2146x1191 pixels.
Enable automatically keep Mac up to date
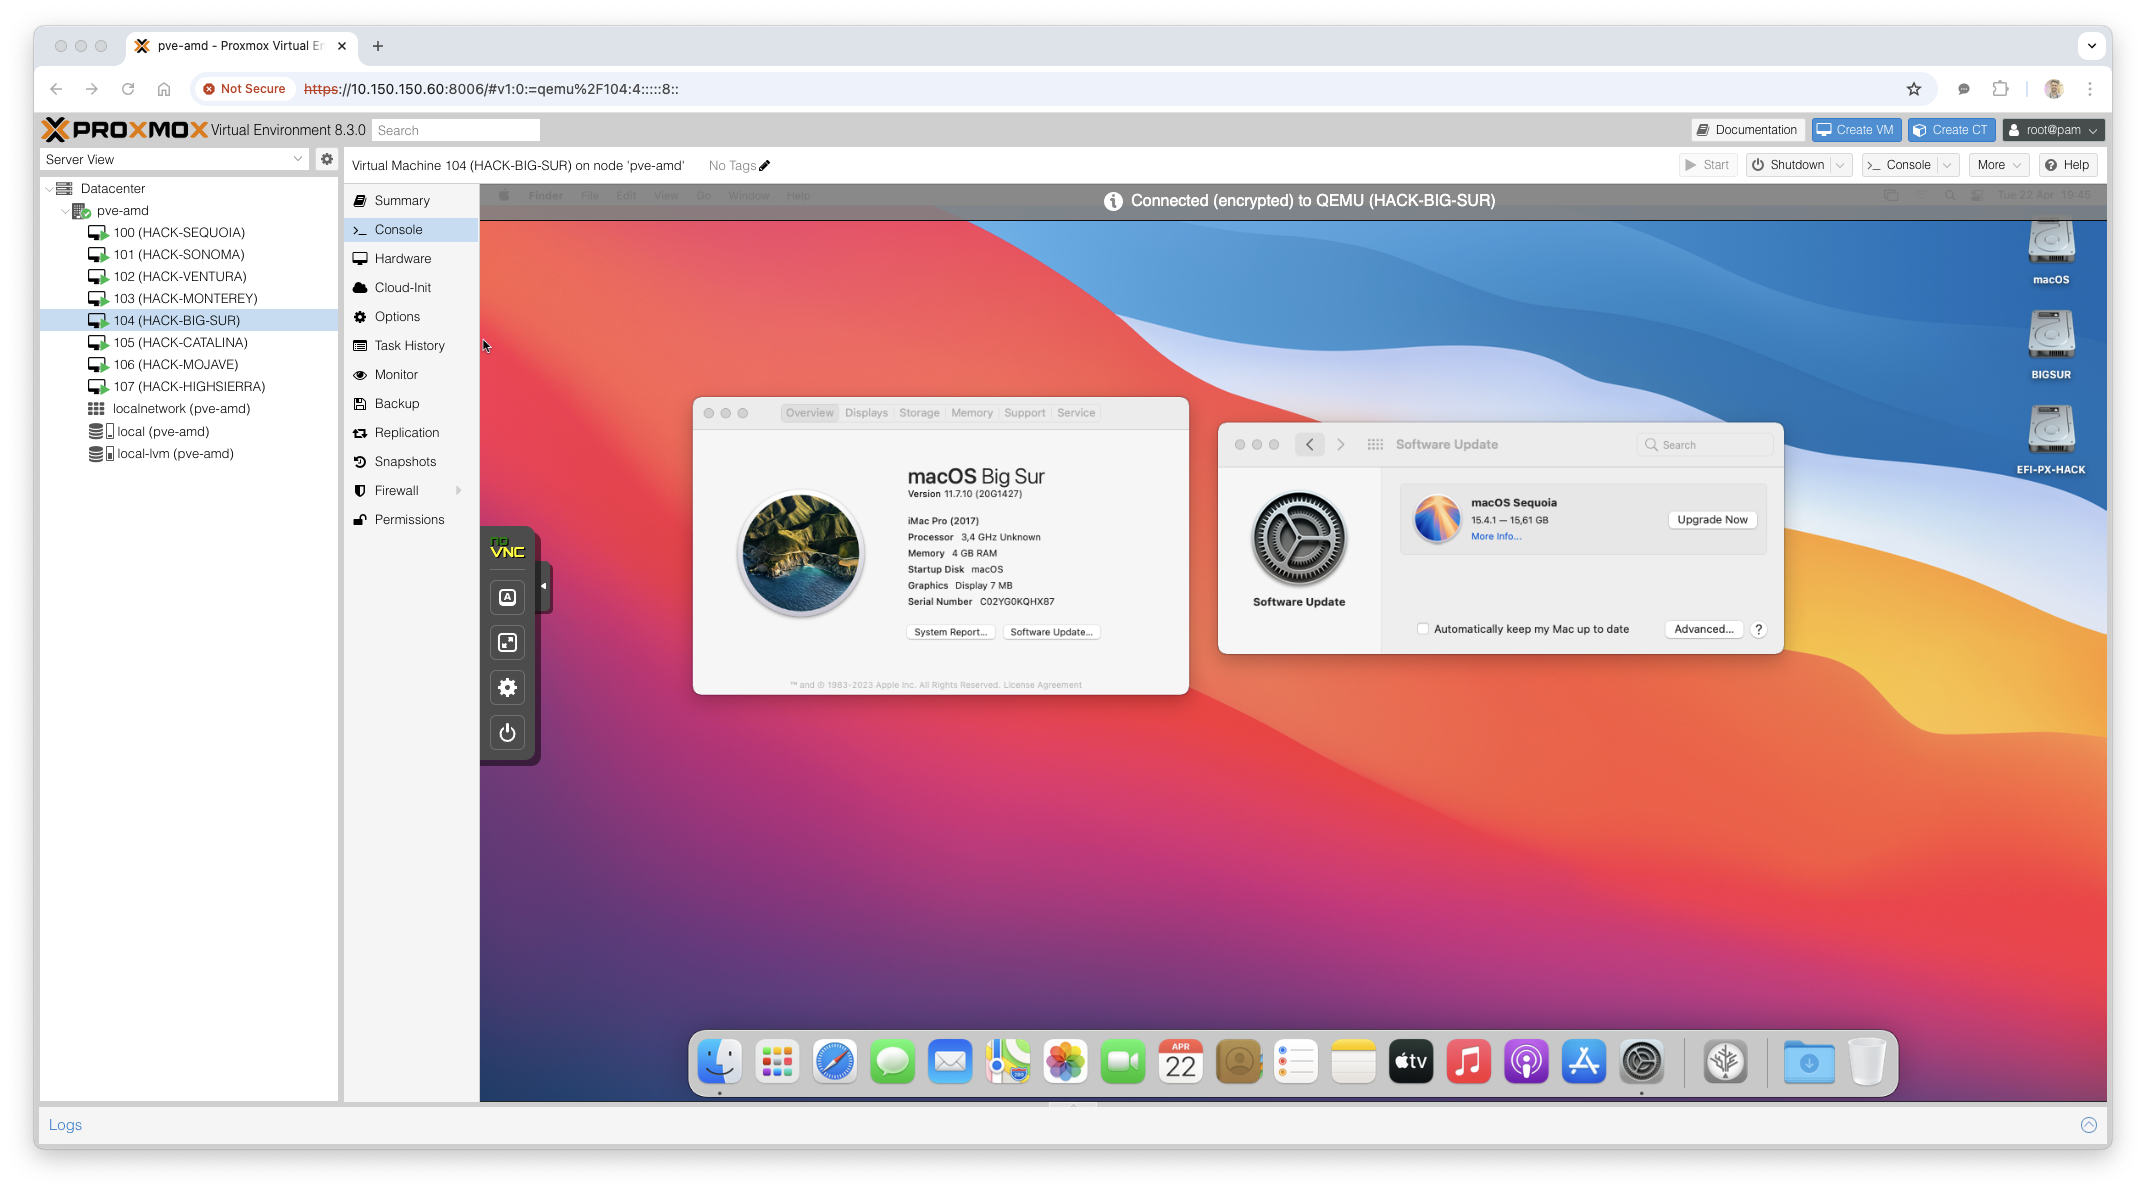(1422, 629)
